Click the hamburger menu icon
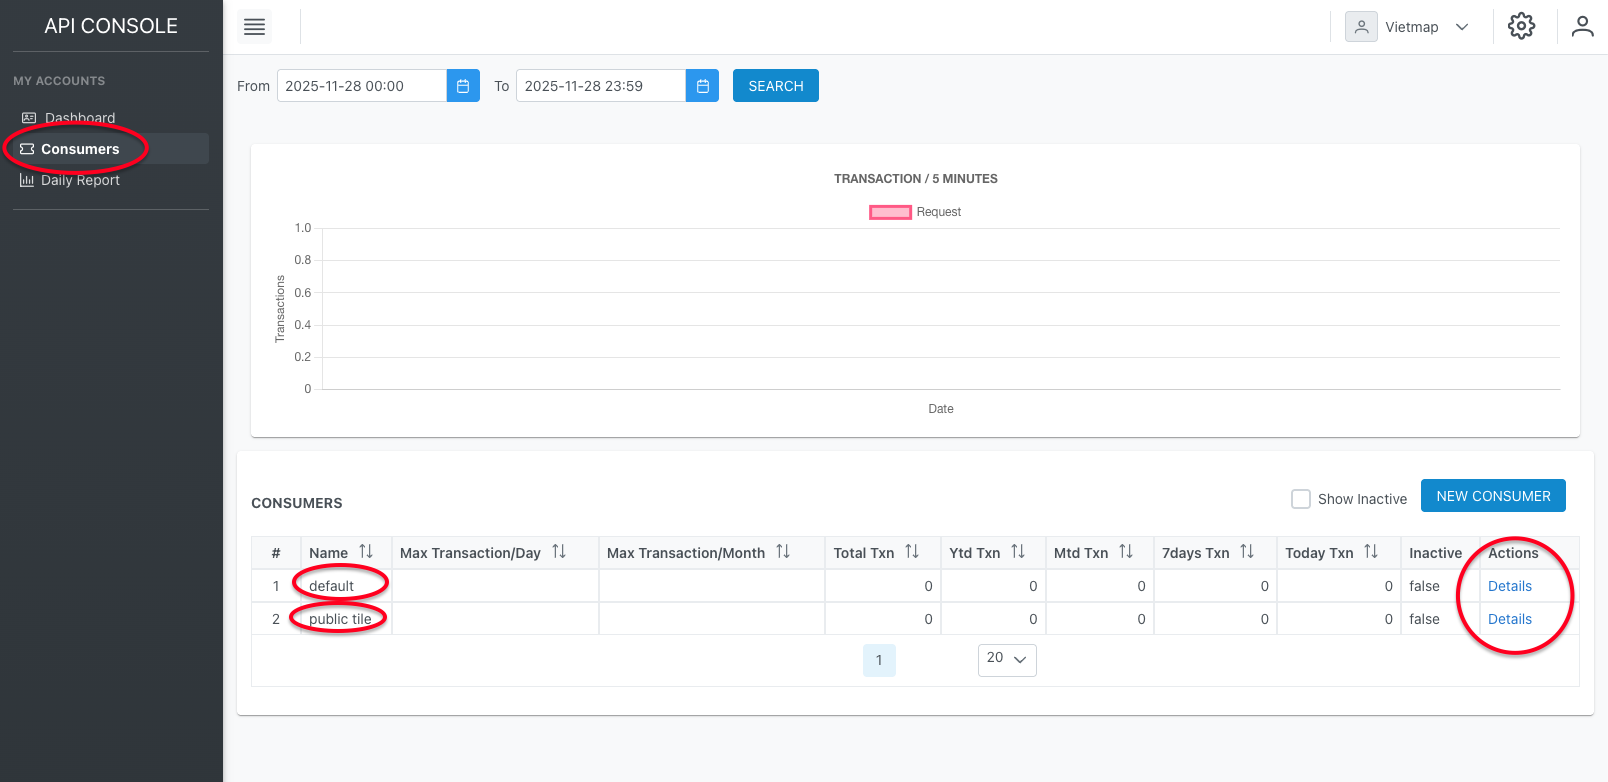This screenshot has height=782, width=1608. tap(255, 27)
